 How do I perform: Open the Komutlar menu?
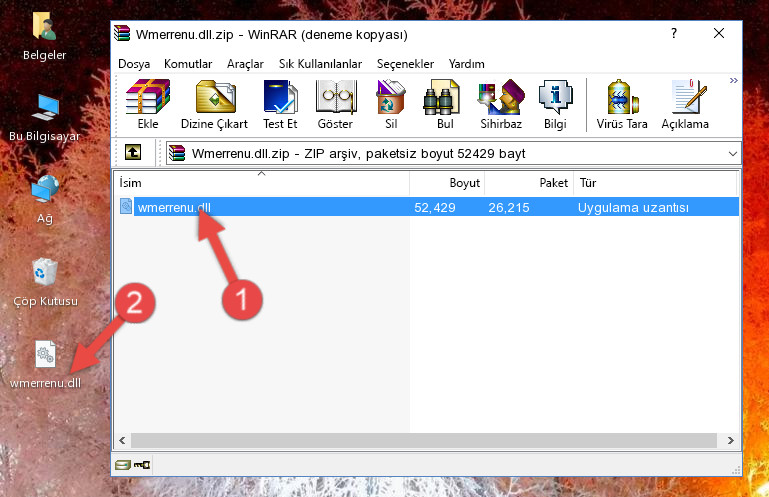click(188, 64)
